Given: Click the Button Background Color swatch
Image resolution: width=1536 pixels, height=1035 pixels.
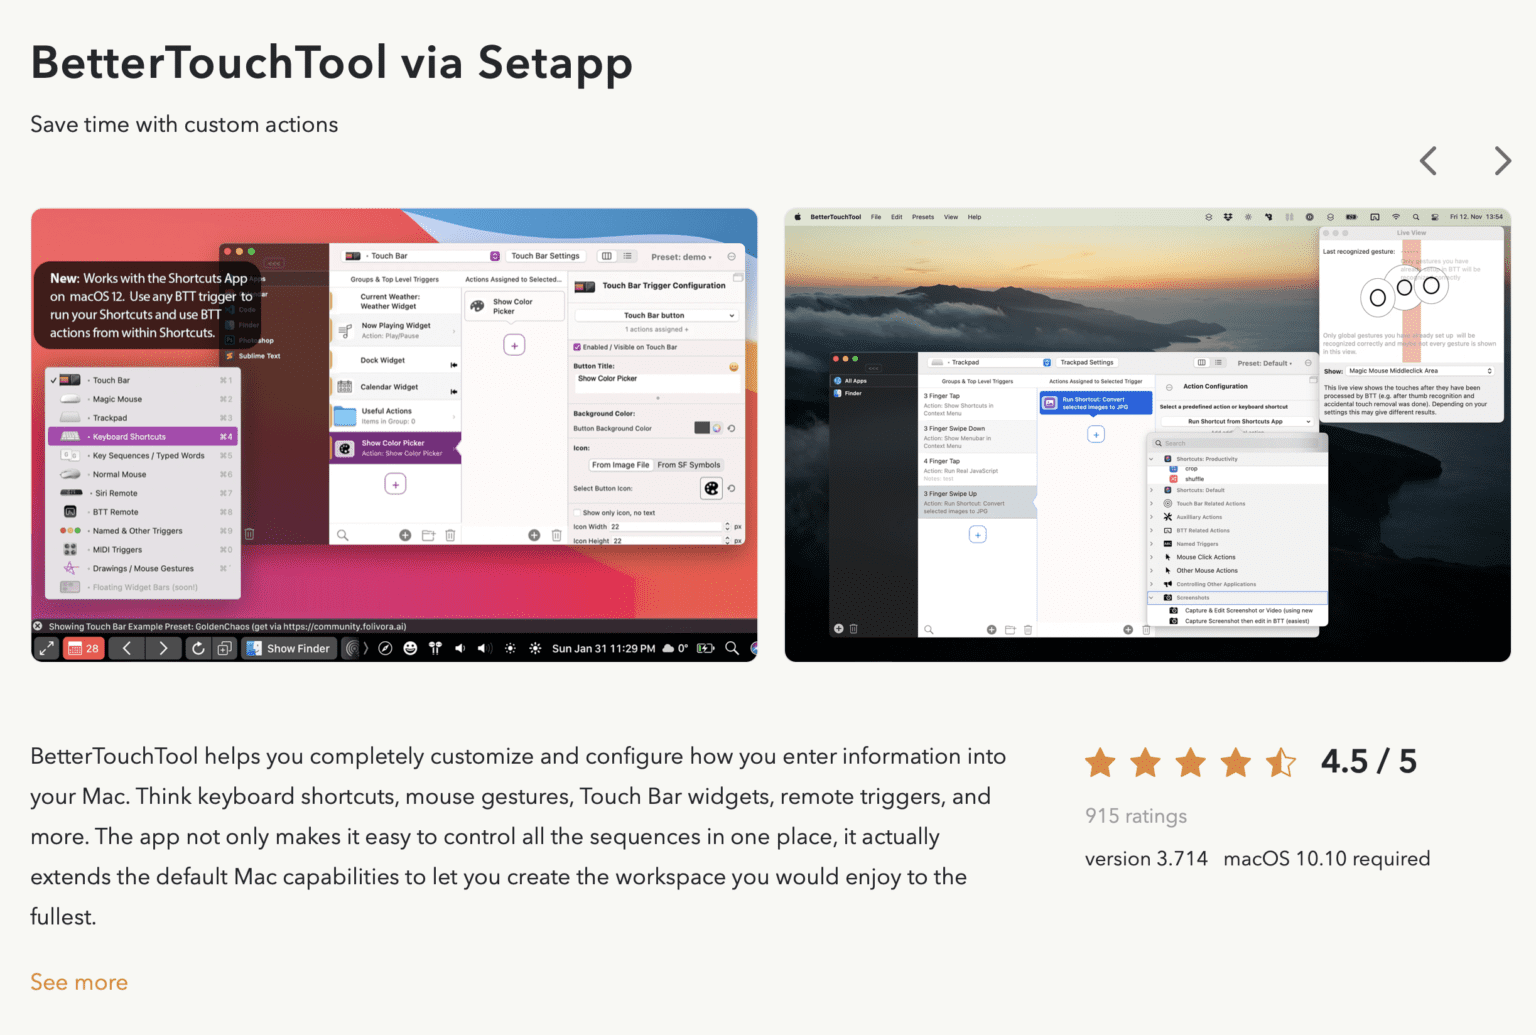Looking at the screenshot, I should pyautogui.click(x=703, y=428).
